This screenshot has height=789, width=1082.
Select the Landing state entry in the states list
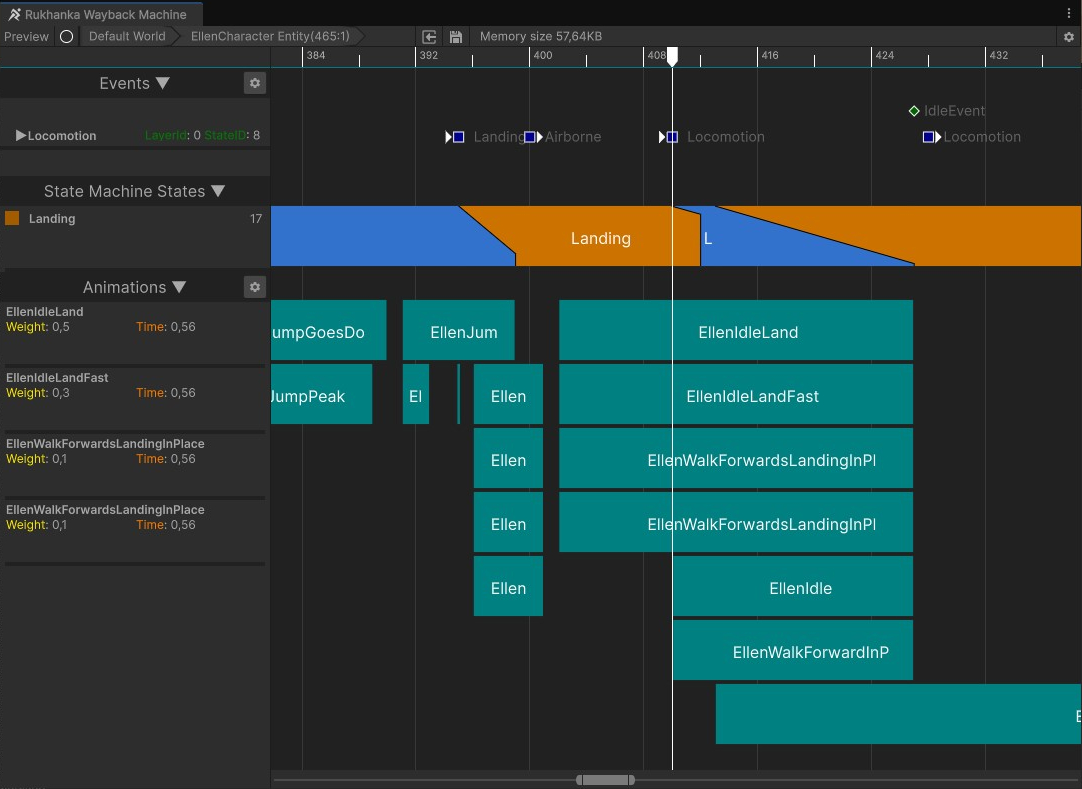click(51, 218)
